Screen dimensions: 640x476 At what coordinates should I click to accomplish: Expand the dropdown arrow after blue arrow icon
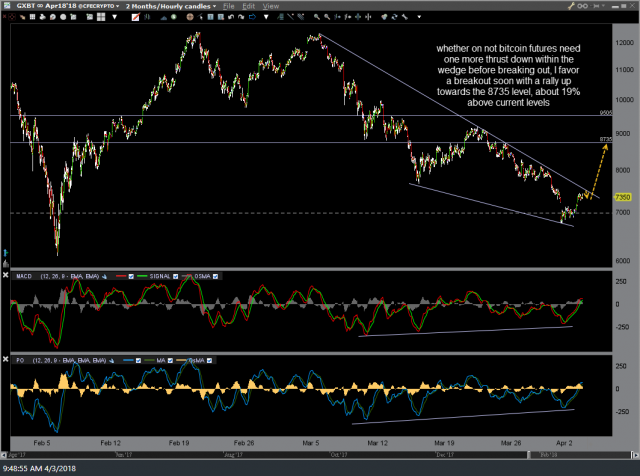266,17
